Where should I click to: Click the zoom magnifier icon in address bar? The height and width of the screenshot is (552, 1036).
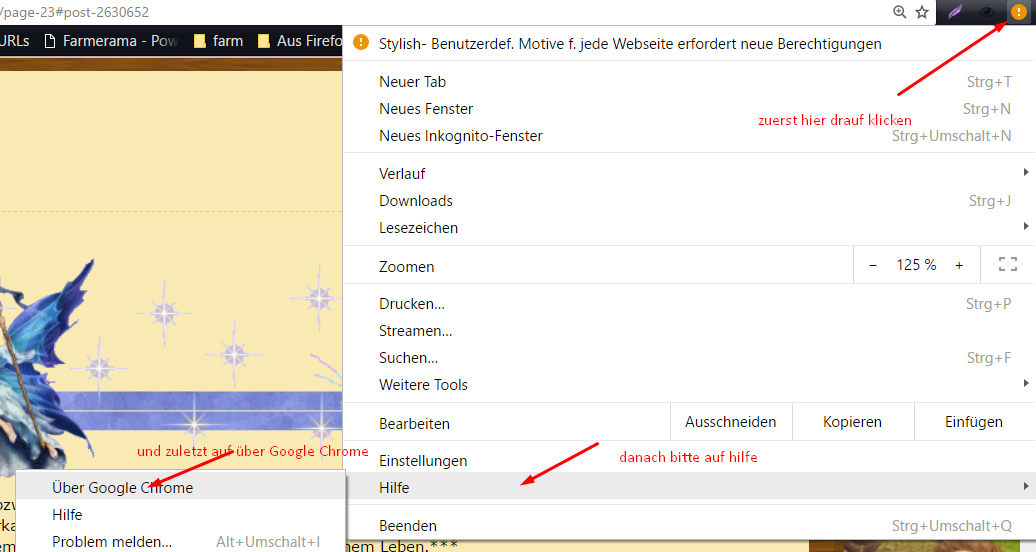click(899, 12)
